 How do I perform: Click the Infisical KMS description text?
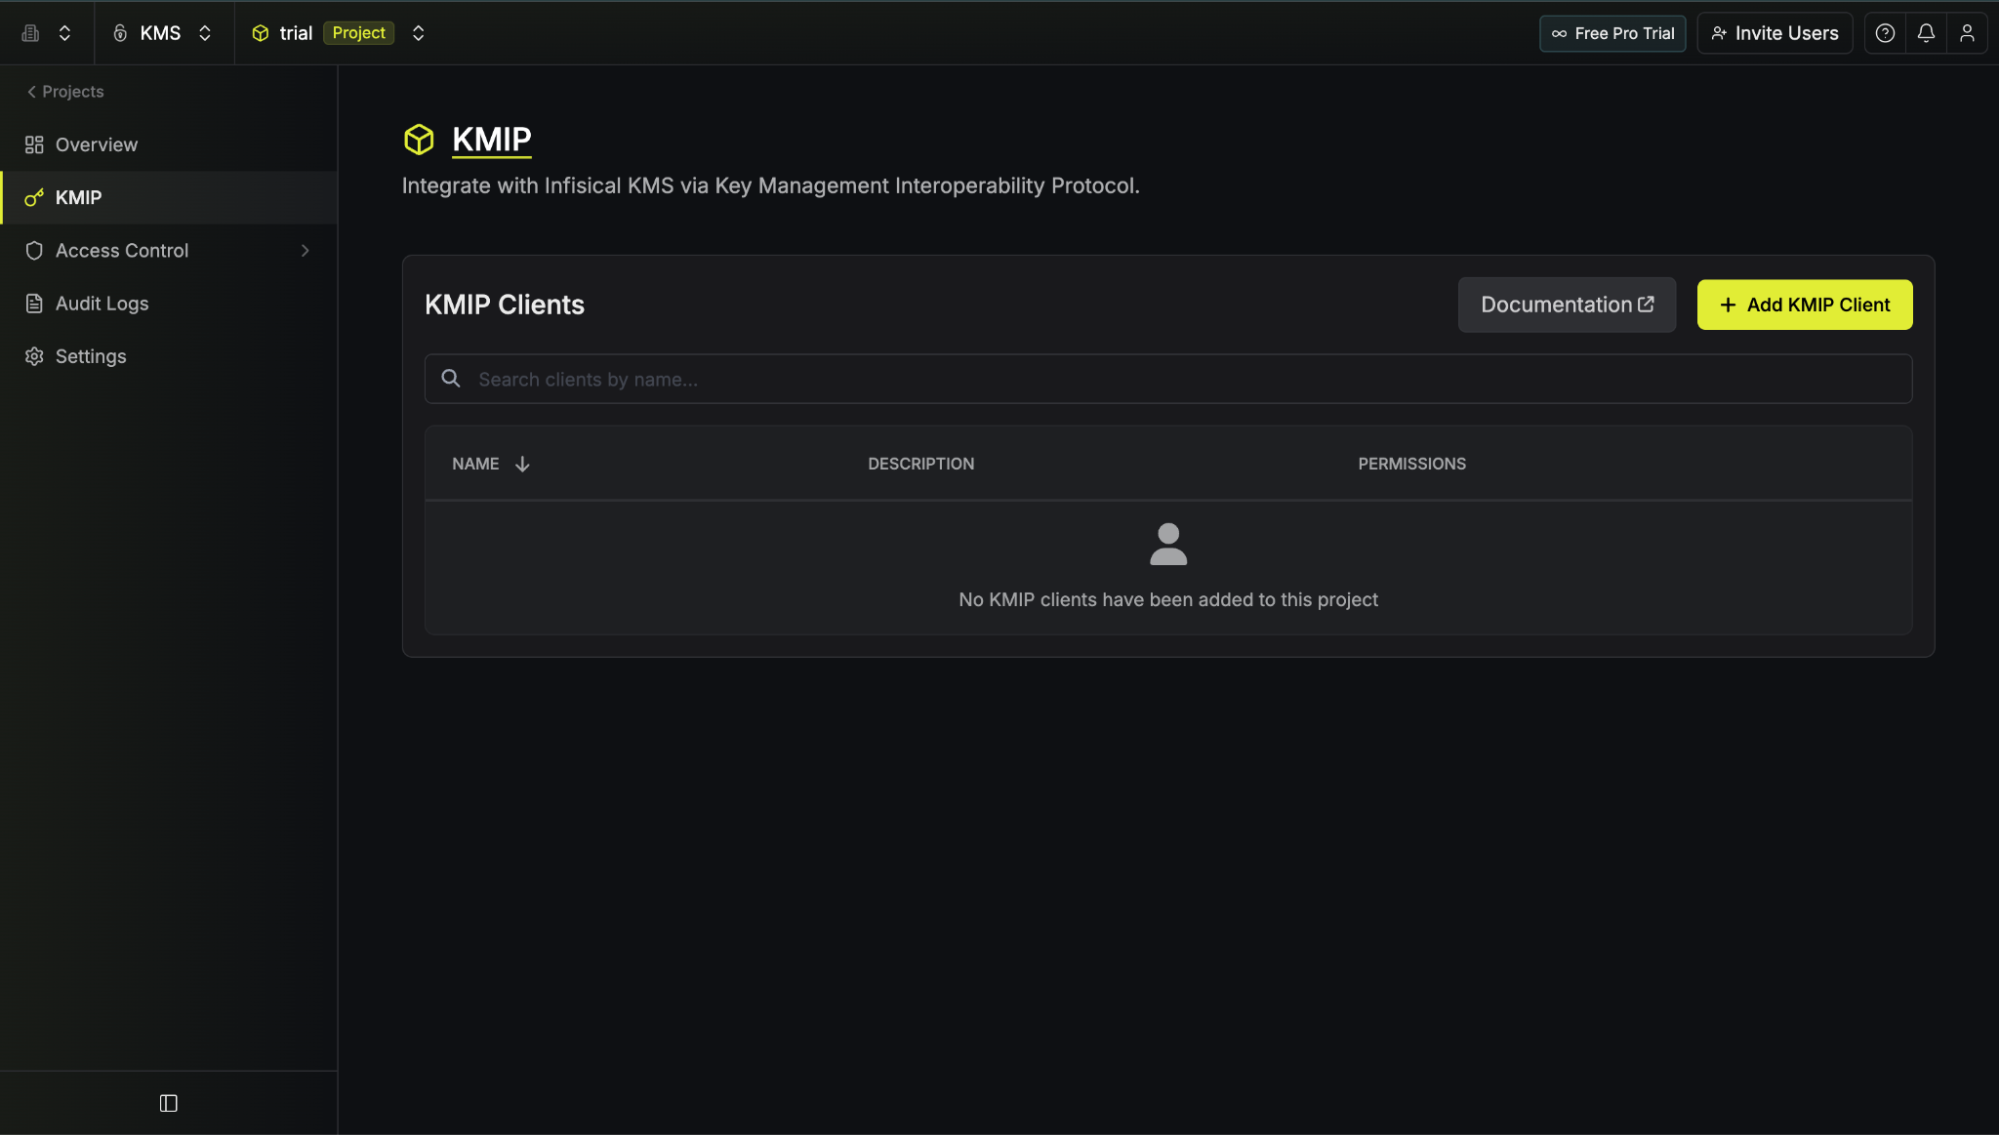[771, 186]
